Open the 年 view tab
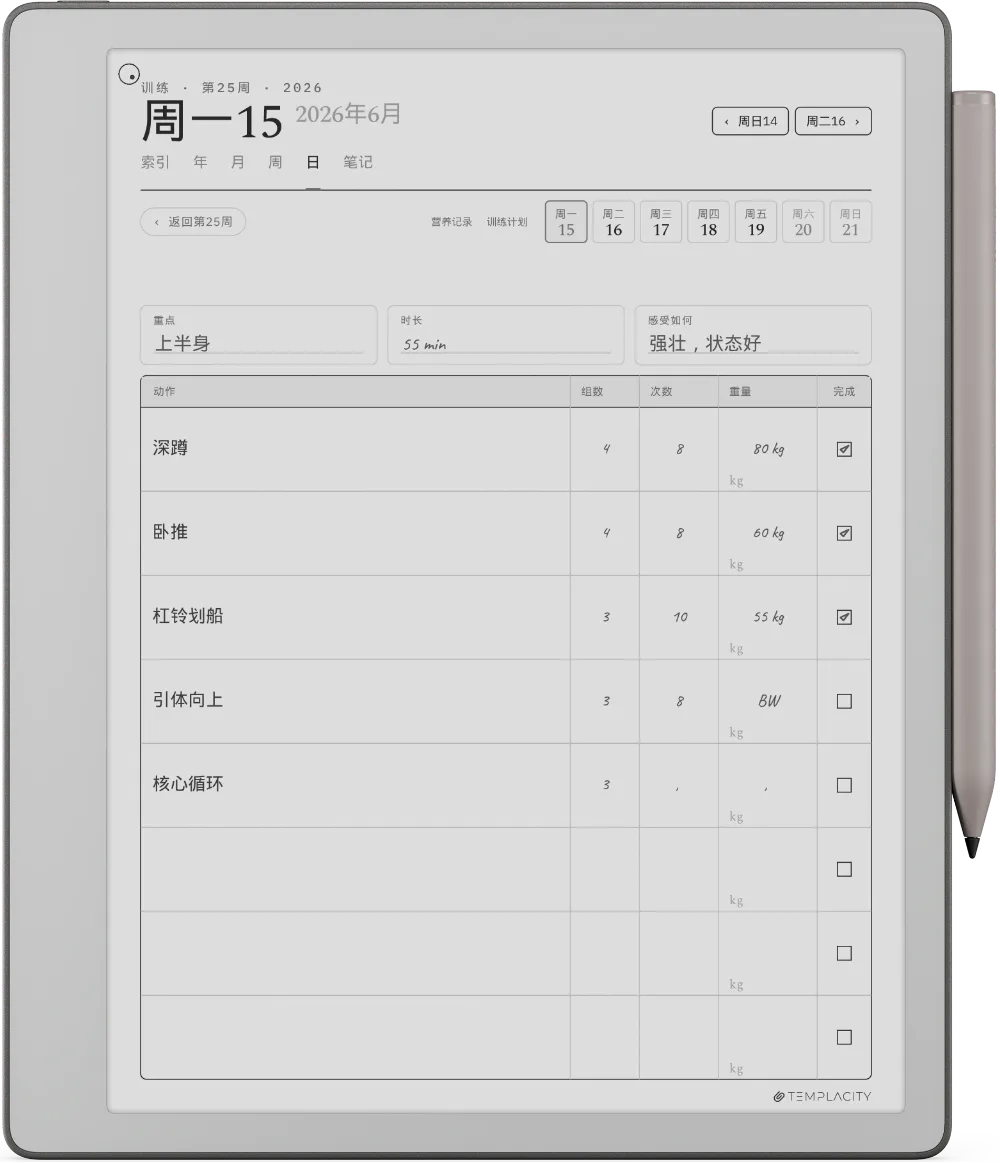The image size is (1000, 1163). click(200, 162)
